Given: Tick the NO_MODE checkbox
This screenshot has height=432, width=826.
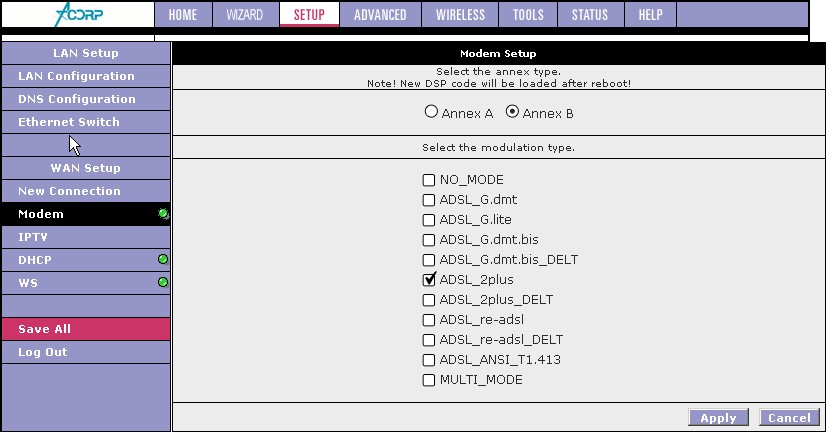Looking at the screenshot, I should point(429,180).
